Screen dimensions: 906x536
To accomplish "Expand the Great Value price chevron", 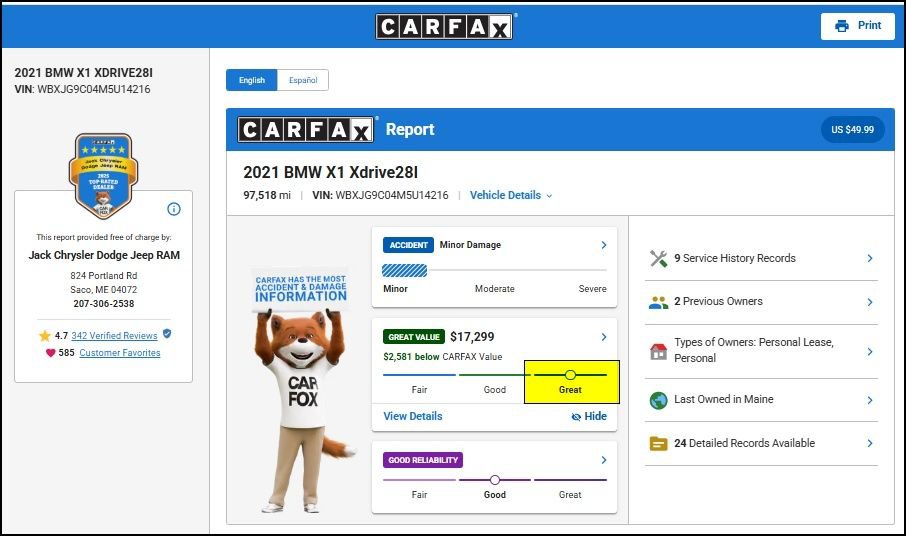I will click(604, 337).
